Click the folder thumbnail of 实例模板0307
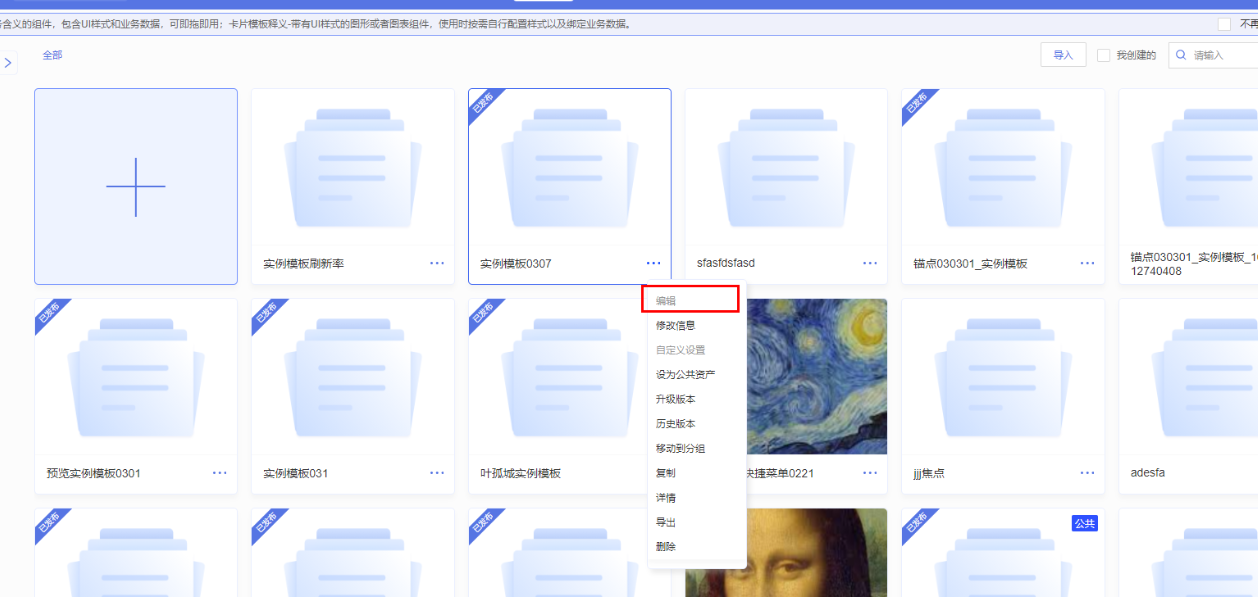 [570, 168]
